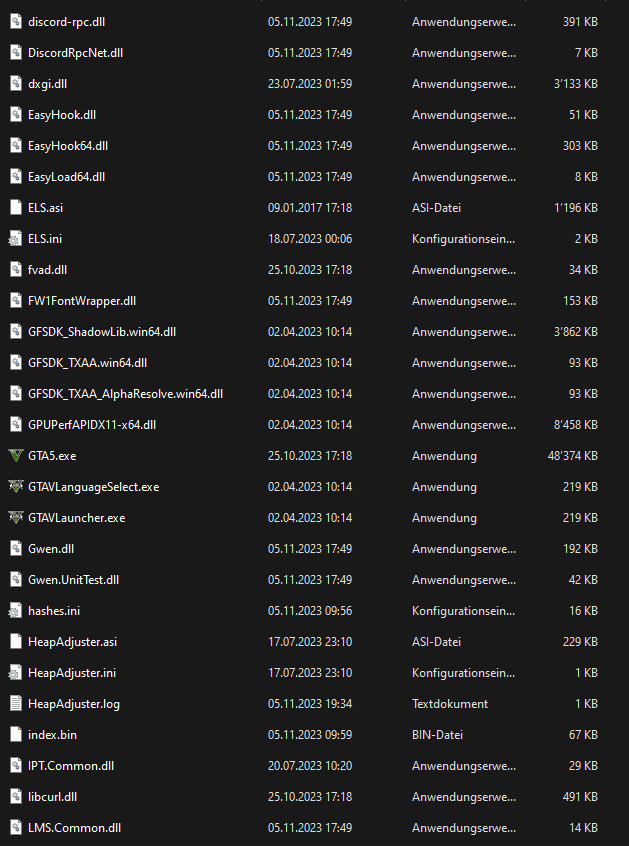Select the file name FW1FontWrapper.dll
The width and height of the screenshot is (629, 846).
coord(82,301)
